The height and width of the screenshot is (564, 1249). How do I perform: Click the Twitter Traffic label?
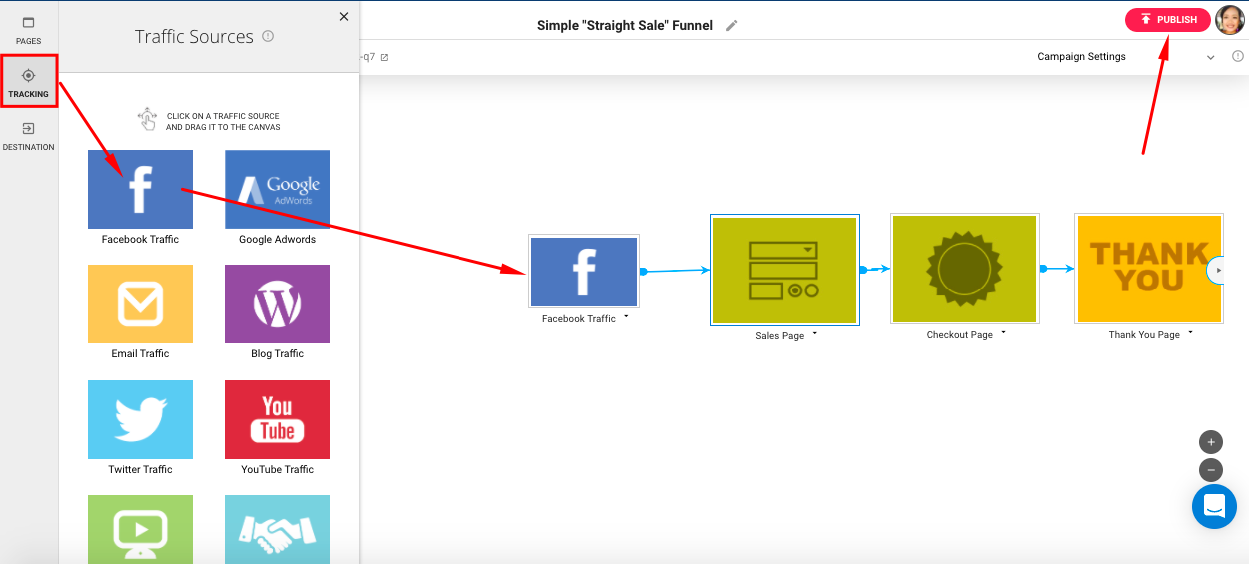pyautogui.click(x=140, y=470)
